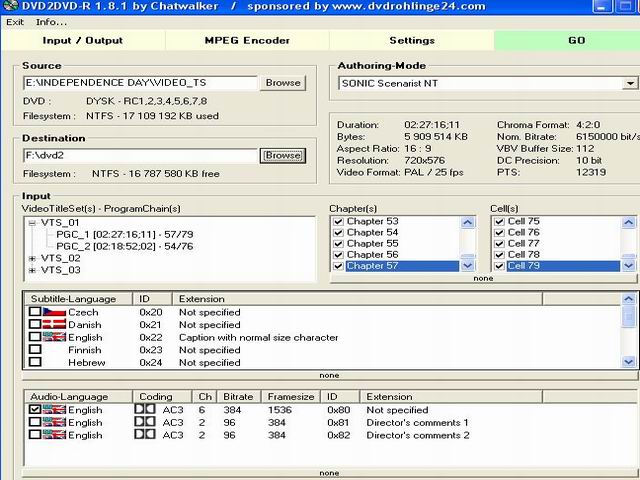
Task: Expand the VTS_02 tree node
Action: point(32,258)
